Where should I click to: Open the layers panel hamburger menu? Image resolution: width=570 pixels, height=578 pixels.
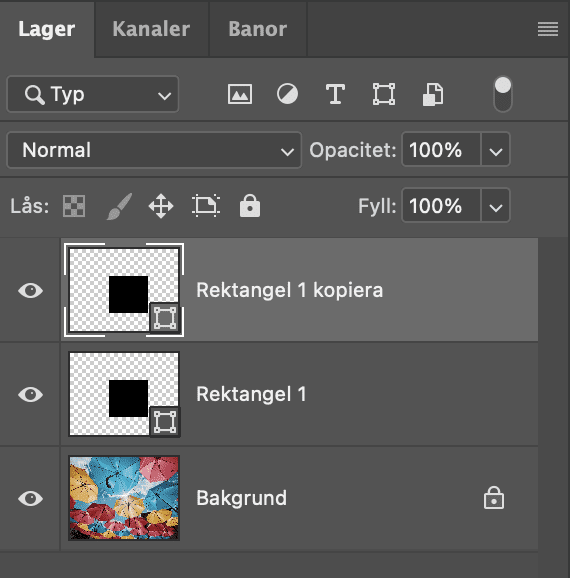pyautogui.click(x=548, y=29)
